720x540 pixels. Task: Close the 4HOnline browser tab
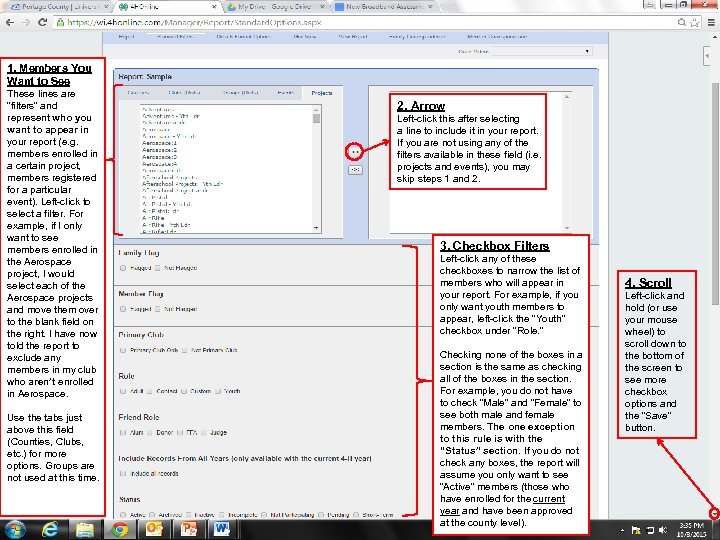click(x=214, y=7)
